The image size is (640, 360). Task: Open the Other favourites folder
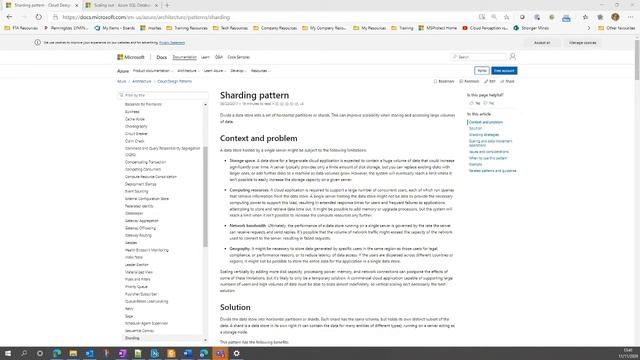617,28
